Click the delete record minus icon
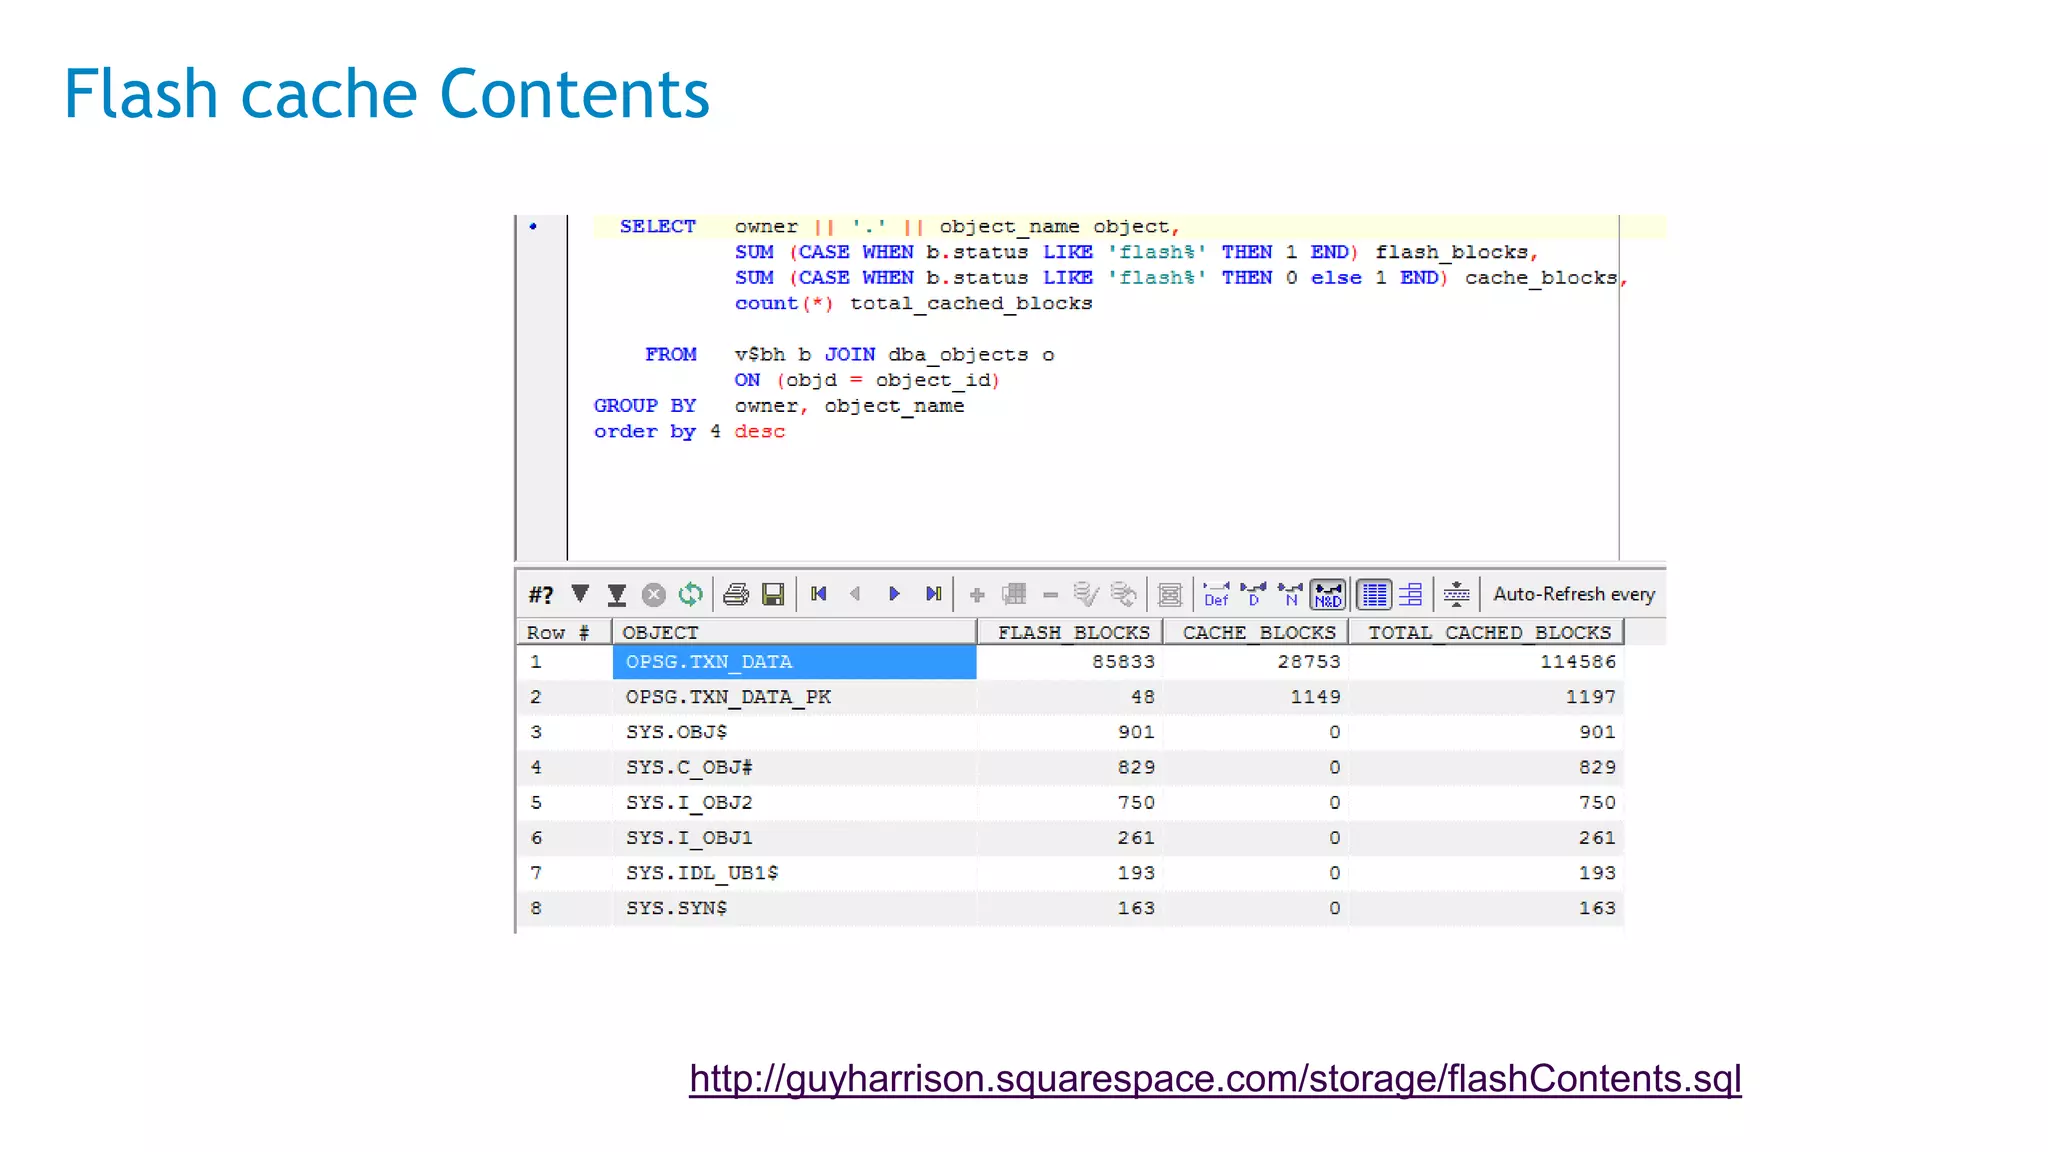 (1050, 595)
